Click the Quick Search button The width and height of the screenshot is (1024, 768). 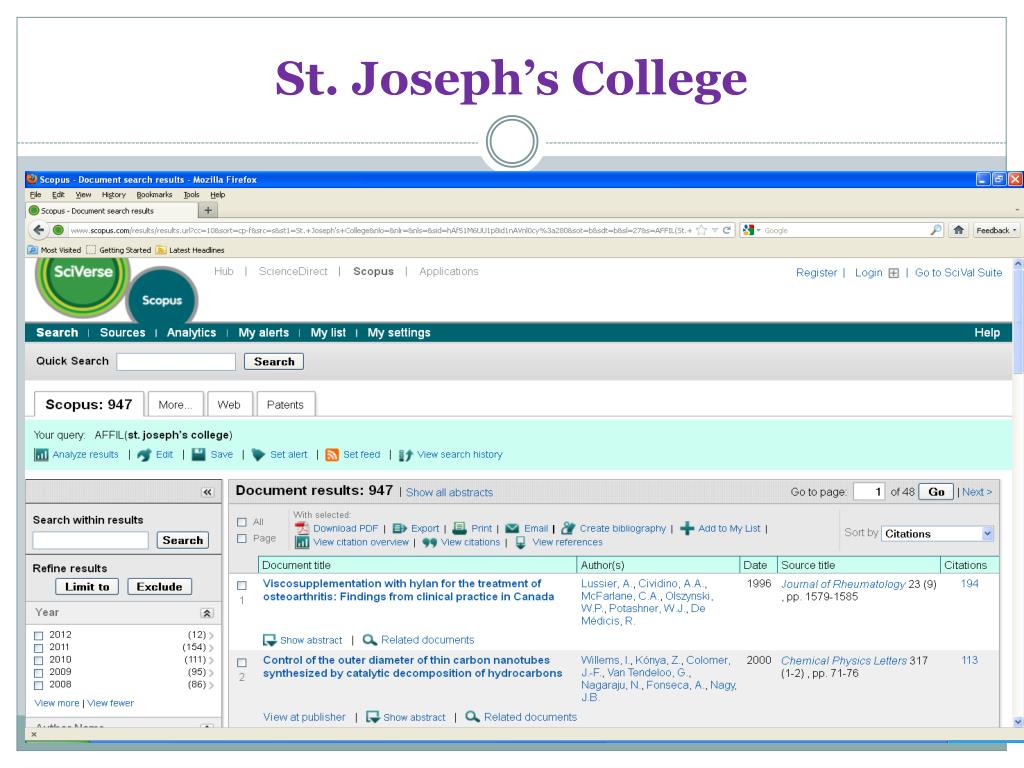(x=274, y=362)
